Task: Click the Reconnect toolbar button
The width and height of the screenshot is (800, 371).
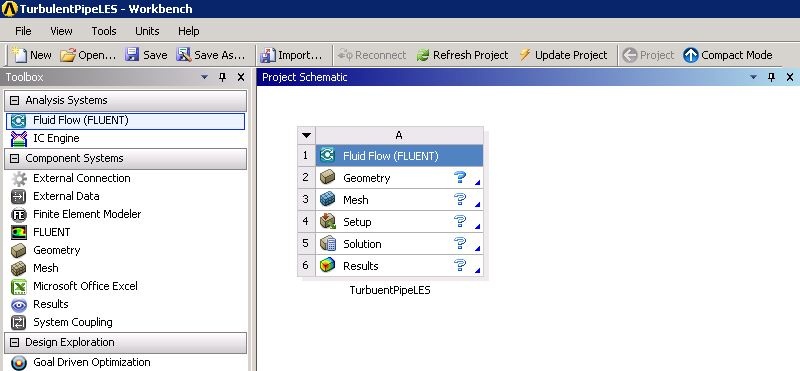Action: click(x=371, y=55)
